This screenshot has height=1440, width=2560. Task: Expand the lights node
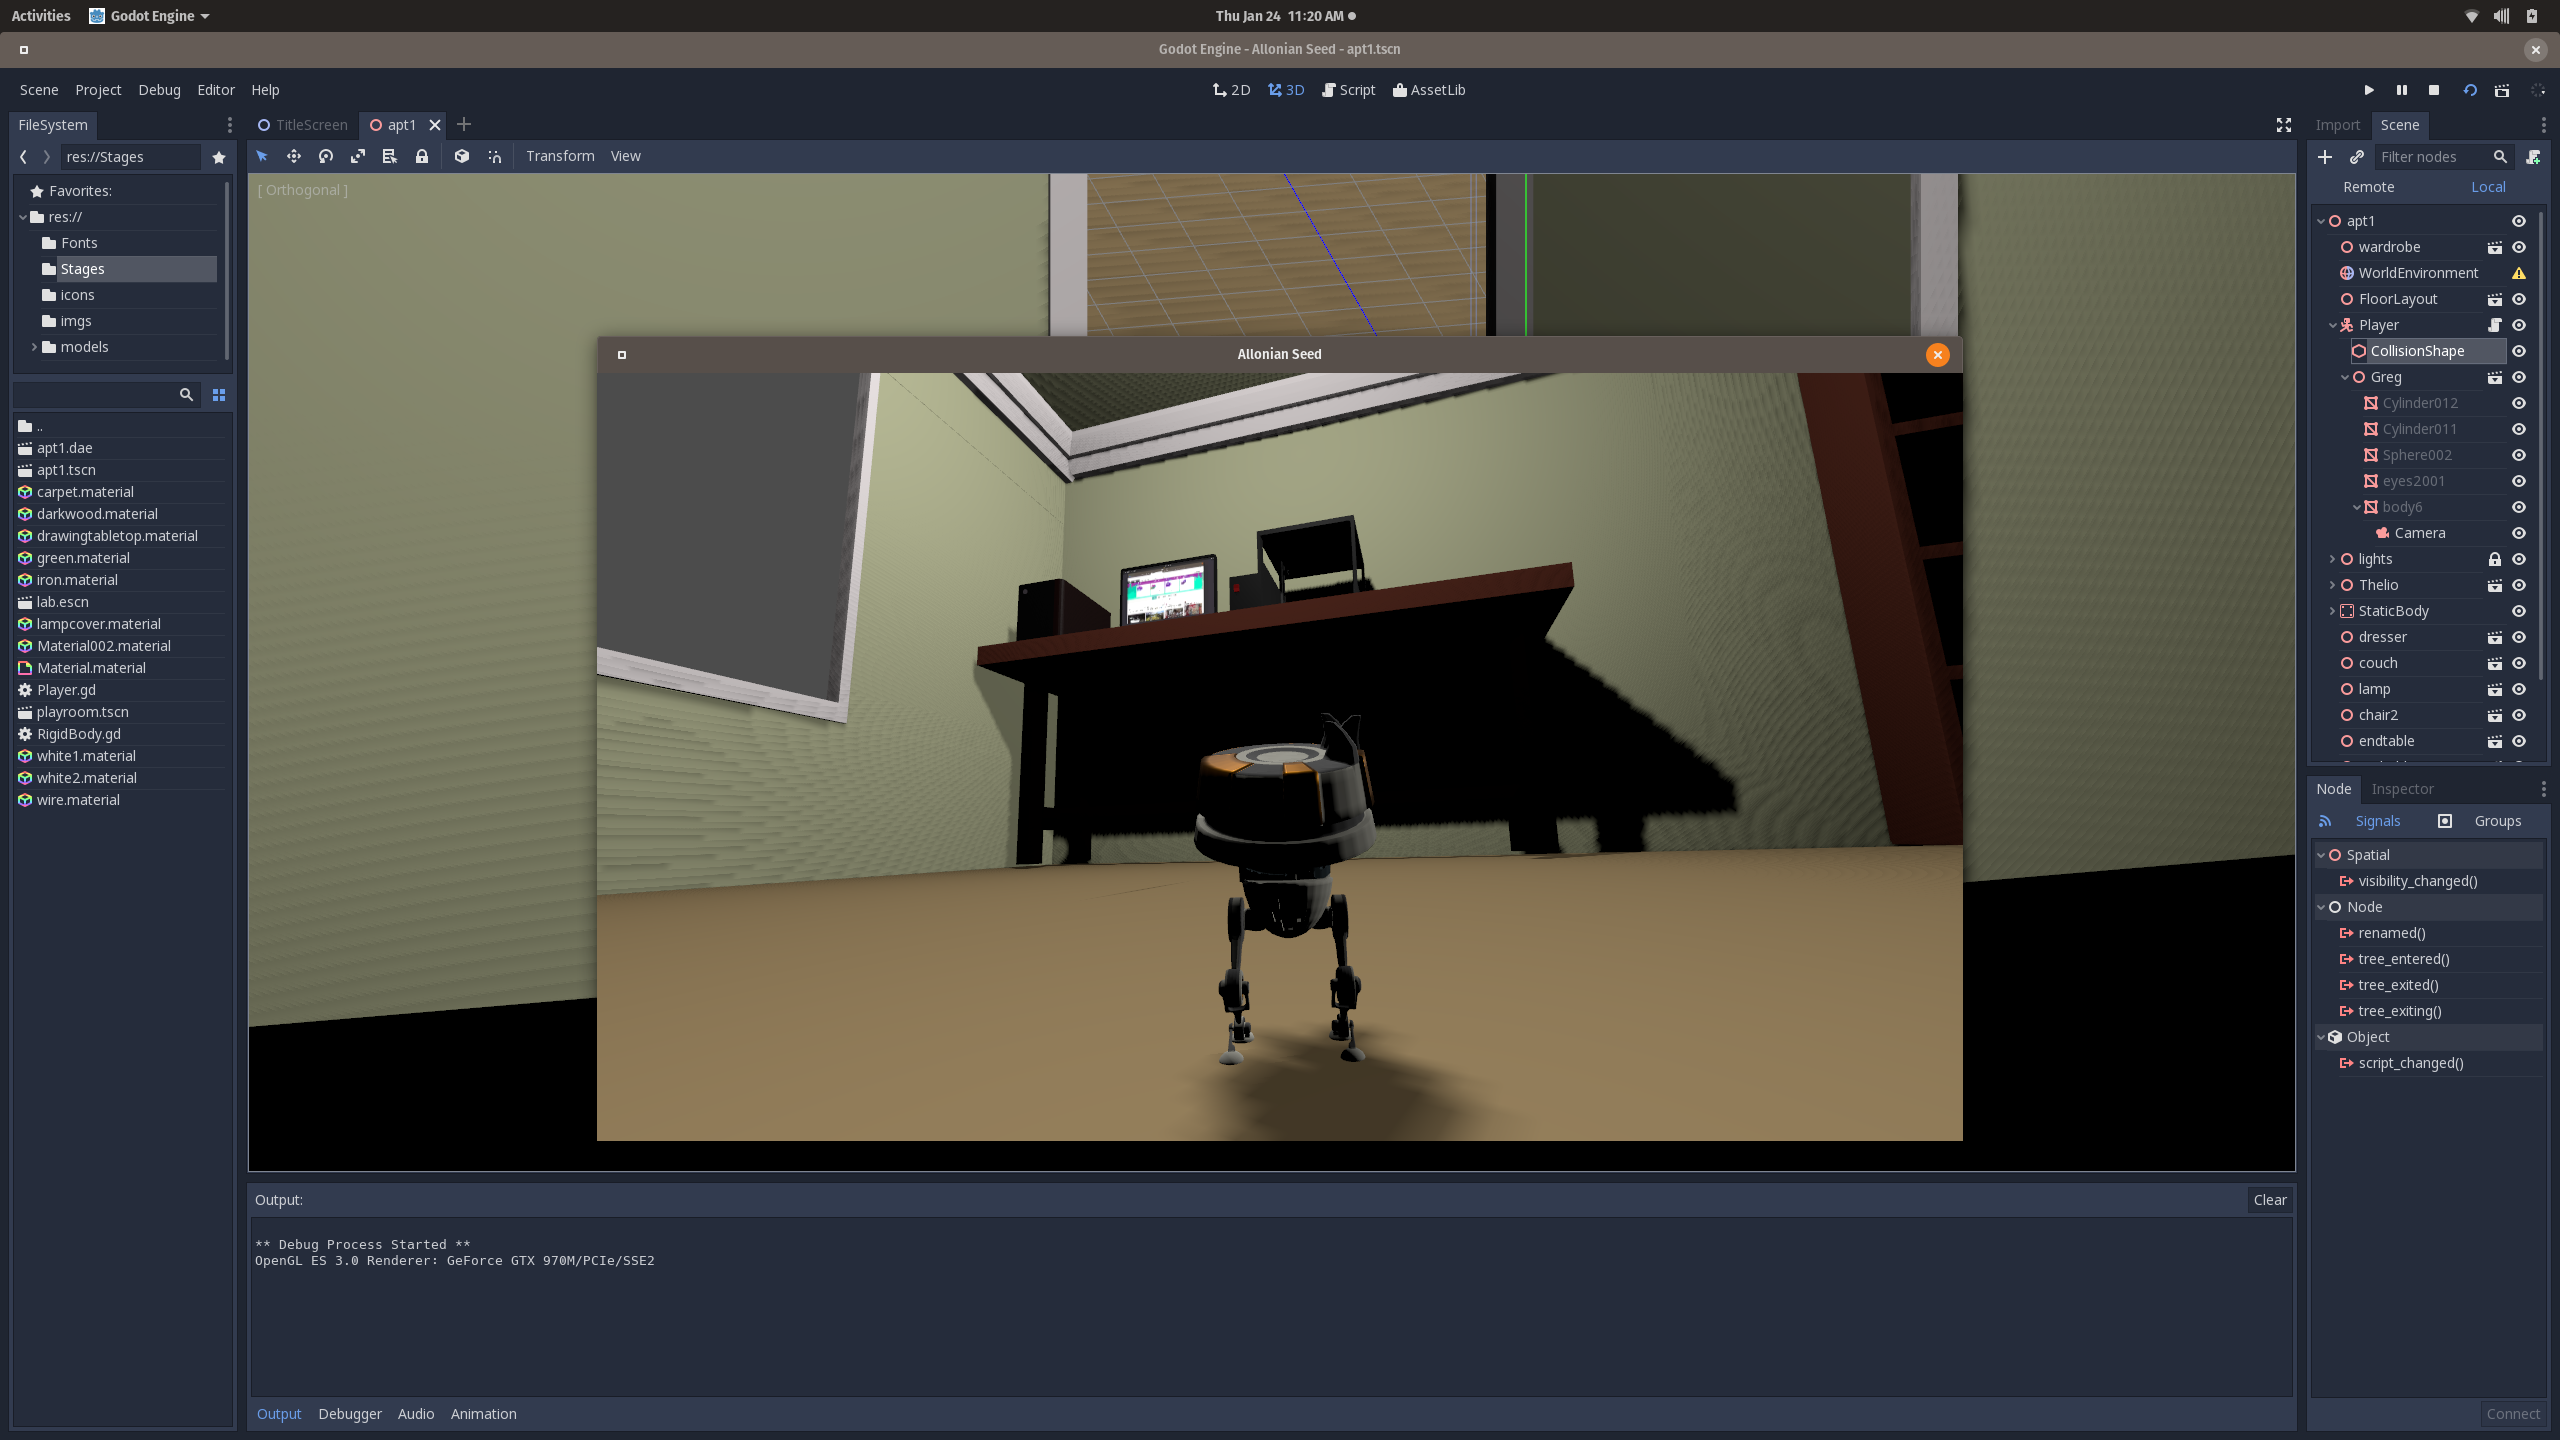[x=2335, y=559]
